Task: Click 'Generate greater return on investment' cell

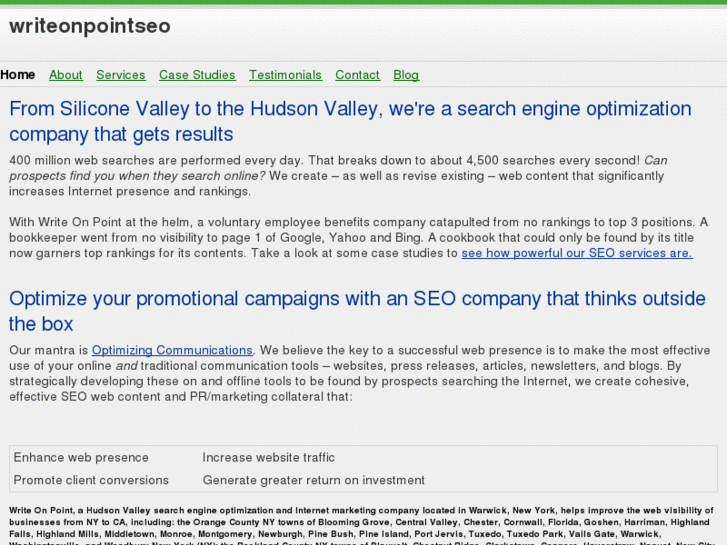Action: (x=313, y=480)
